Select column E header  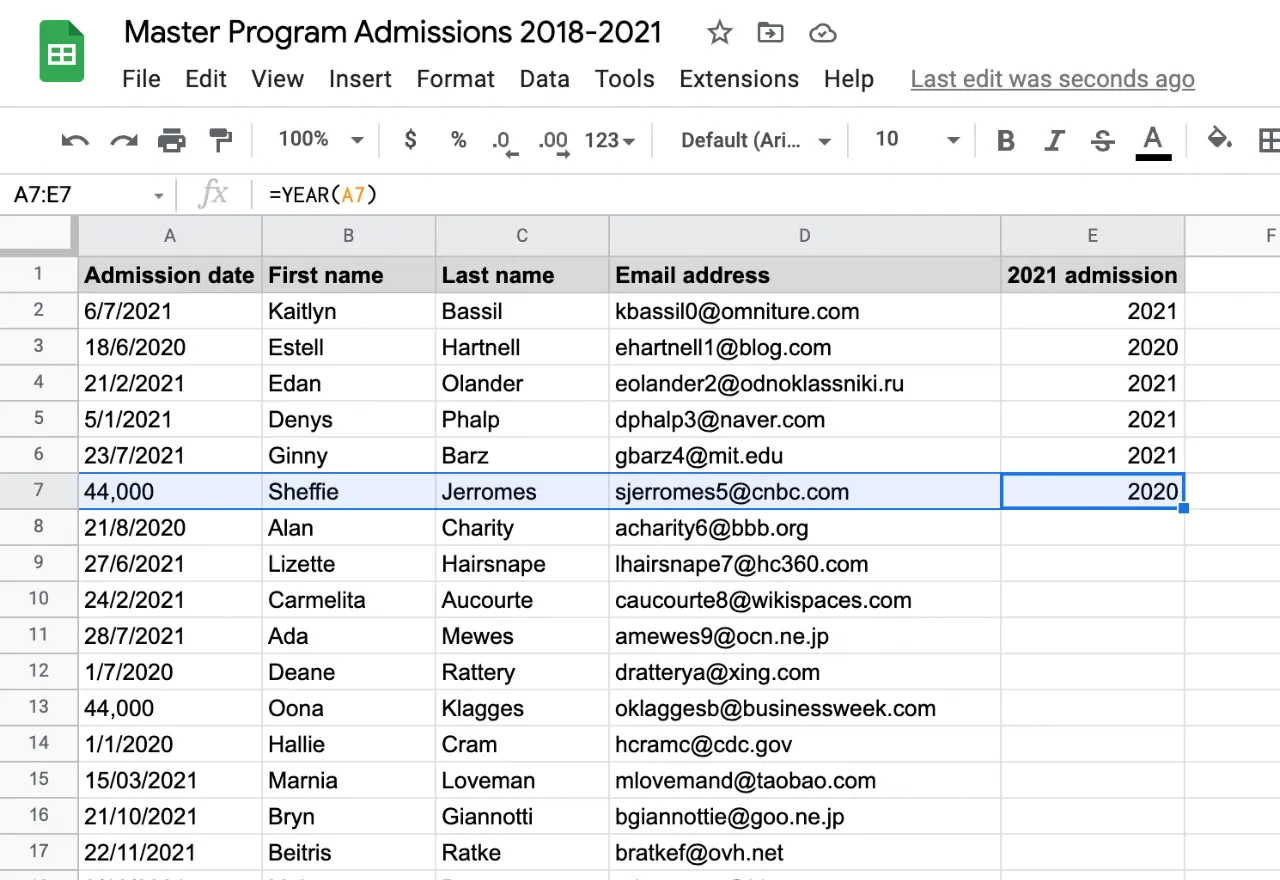pos(1092,236)
